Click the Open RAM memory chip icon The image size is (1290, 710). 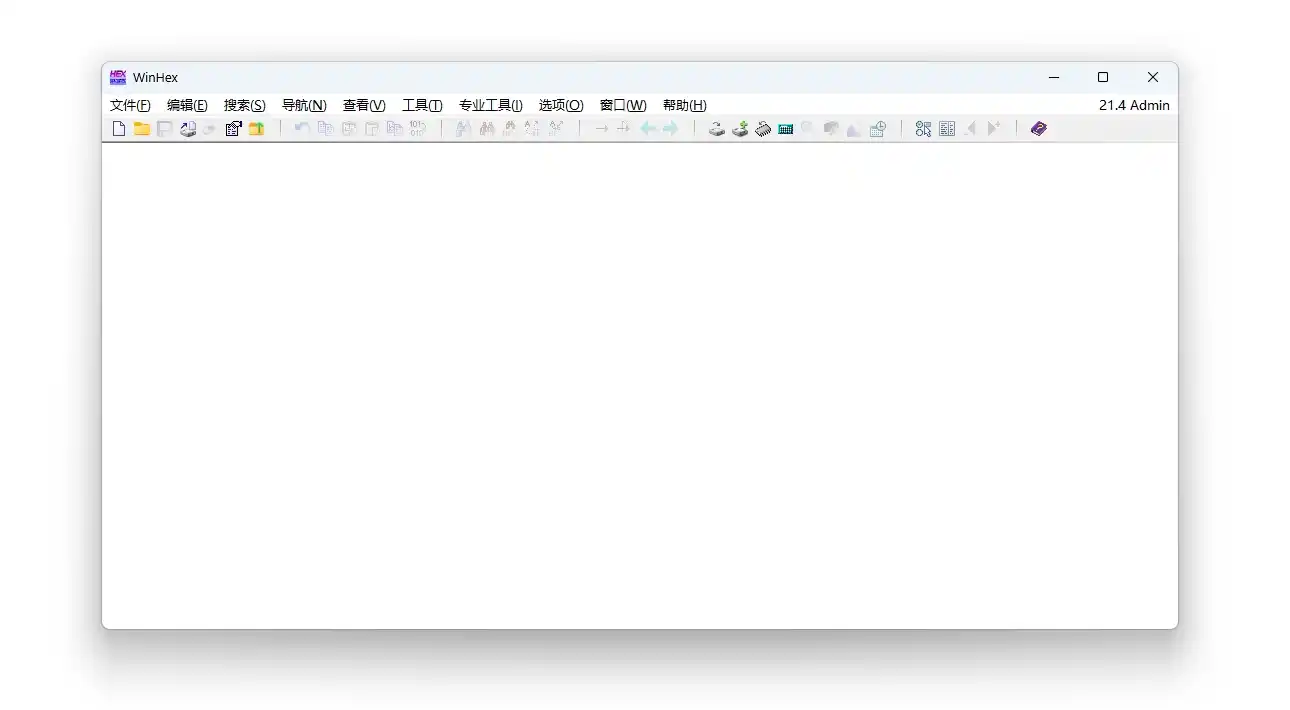(763, 129)
